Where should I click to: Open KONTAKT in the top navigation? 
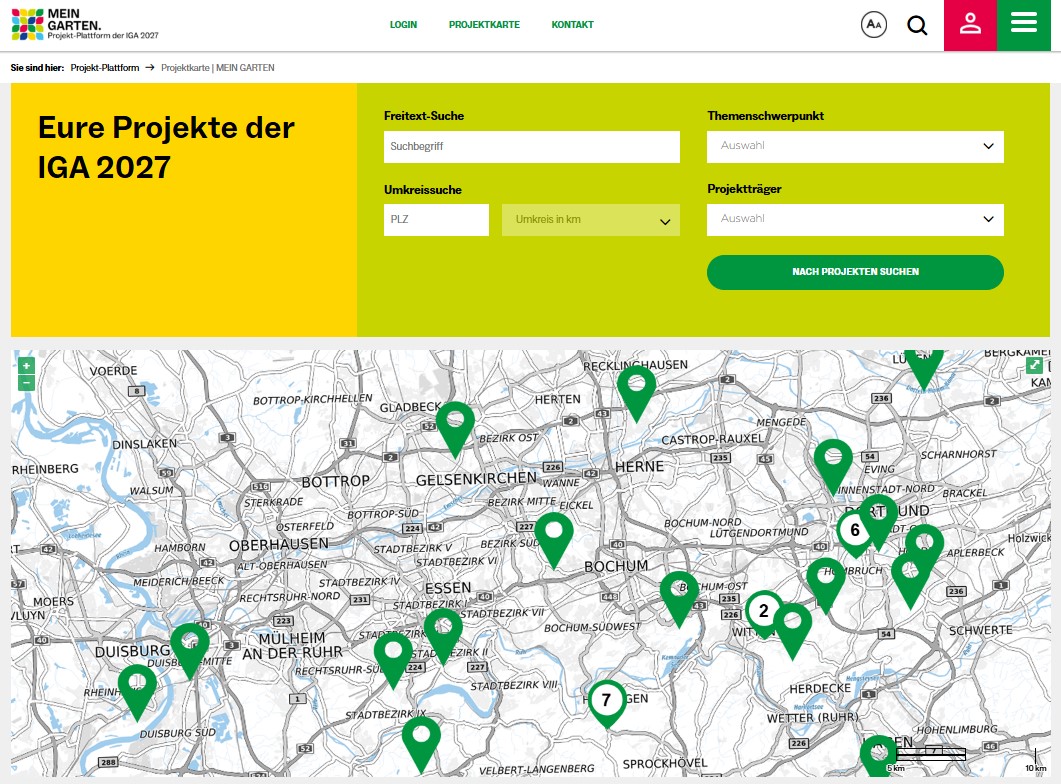click(572, 25)
